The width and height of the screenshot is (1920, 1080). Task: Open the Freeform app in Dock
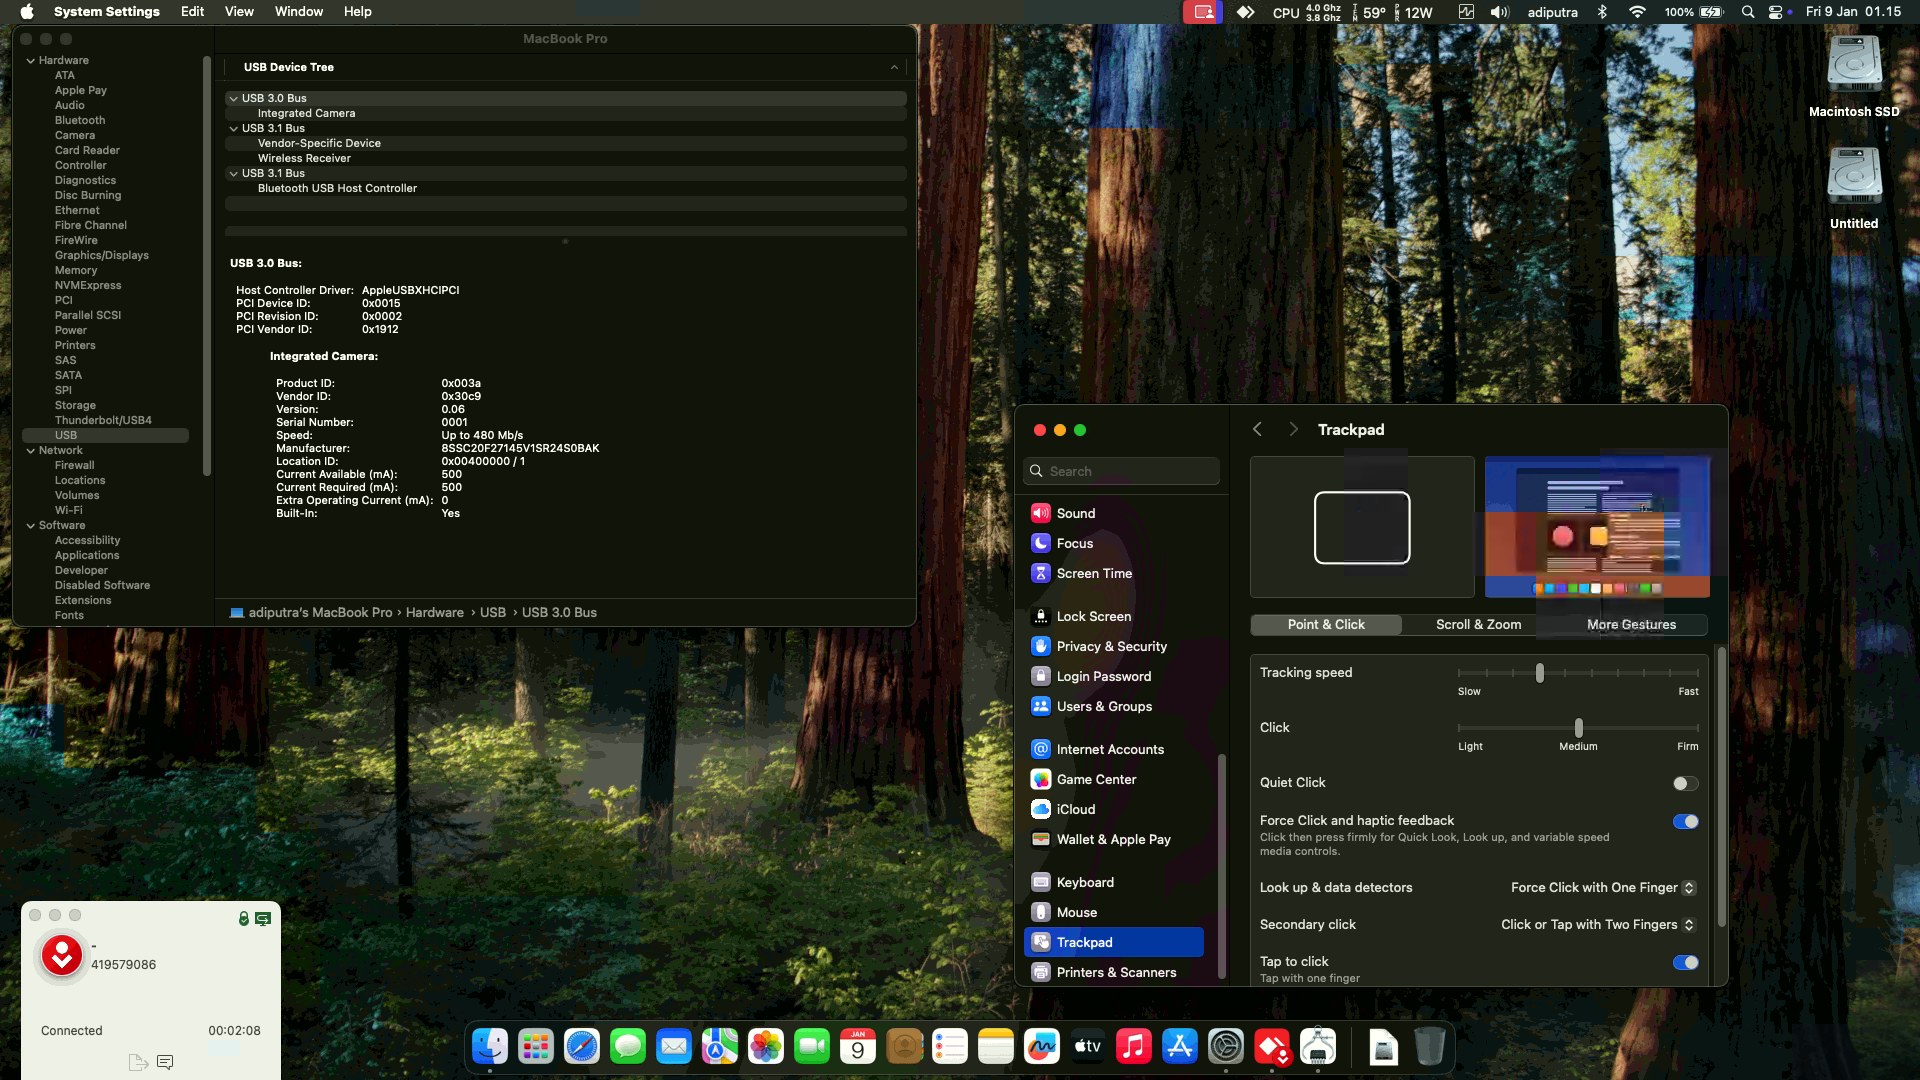(x=1041, y=1047)
